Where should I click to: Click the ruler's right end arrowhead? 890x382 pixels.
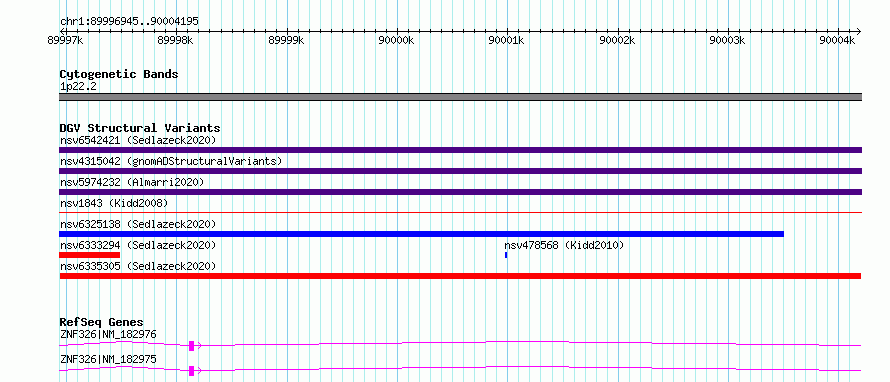pos(858,31)
